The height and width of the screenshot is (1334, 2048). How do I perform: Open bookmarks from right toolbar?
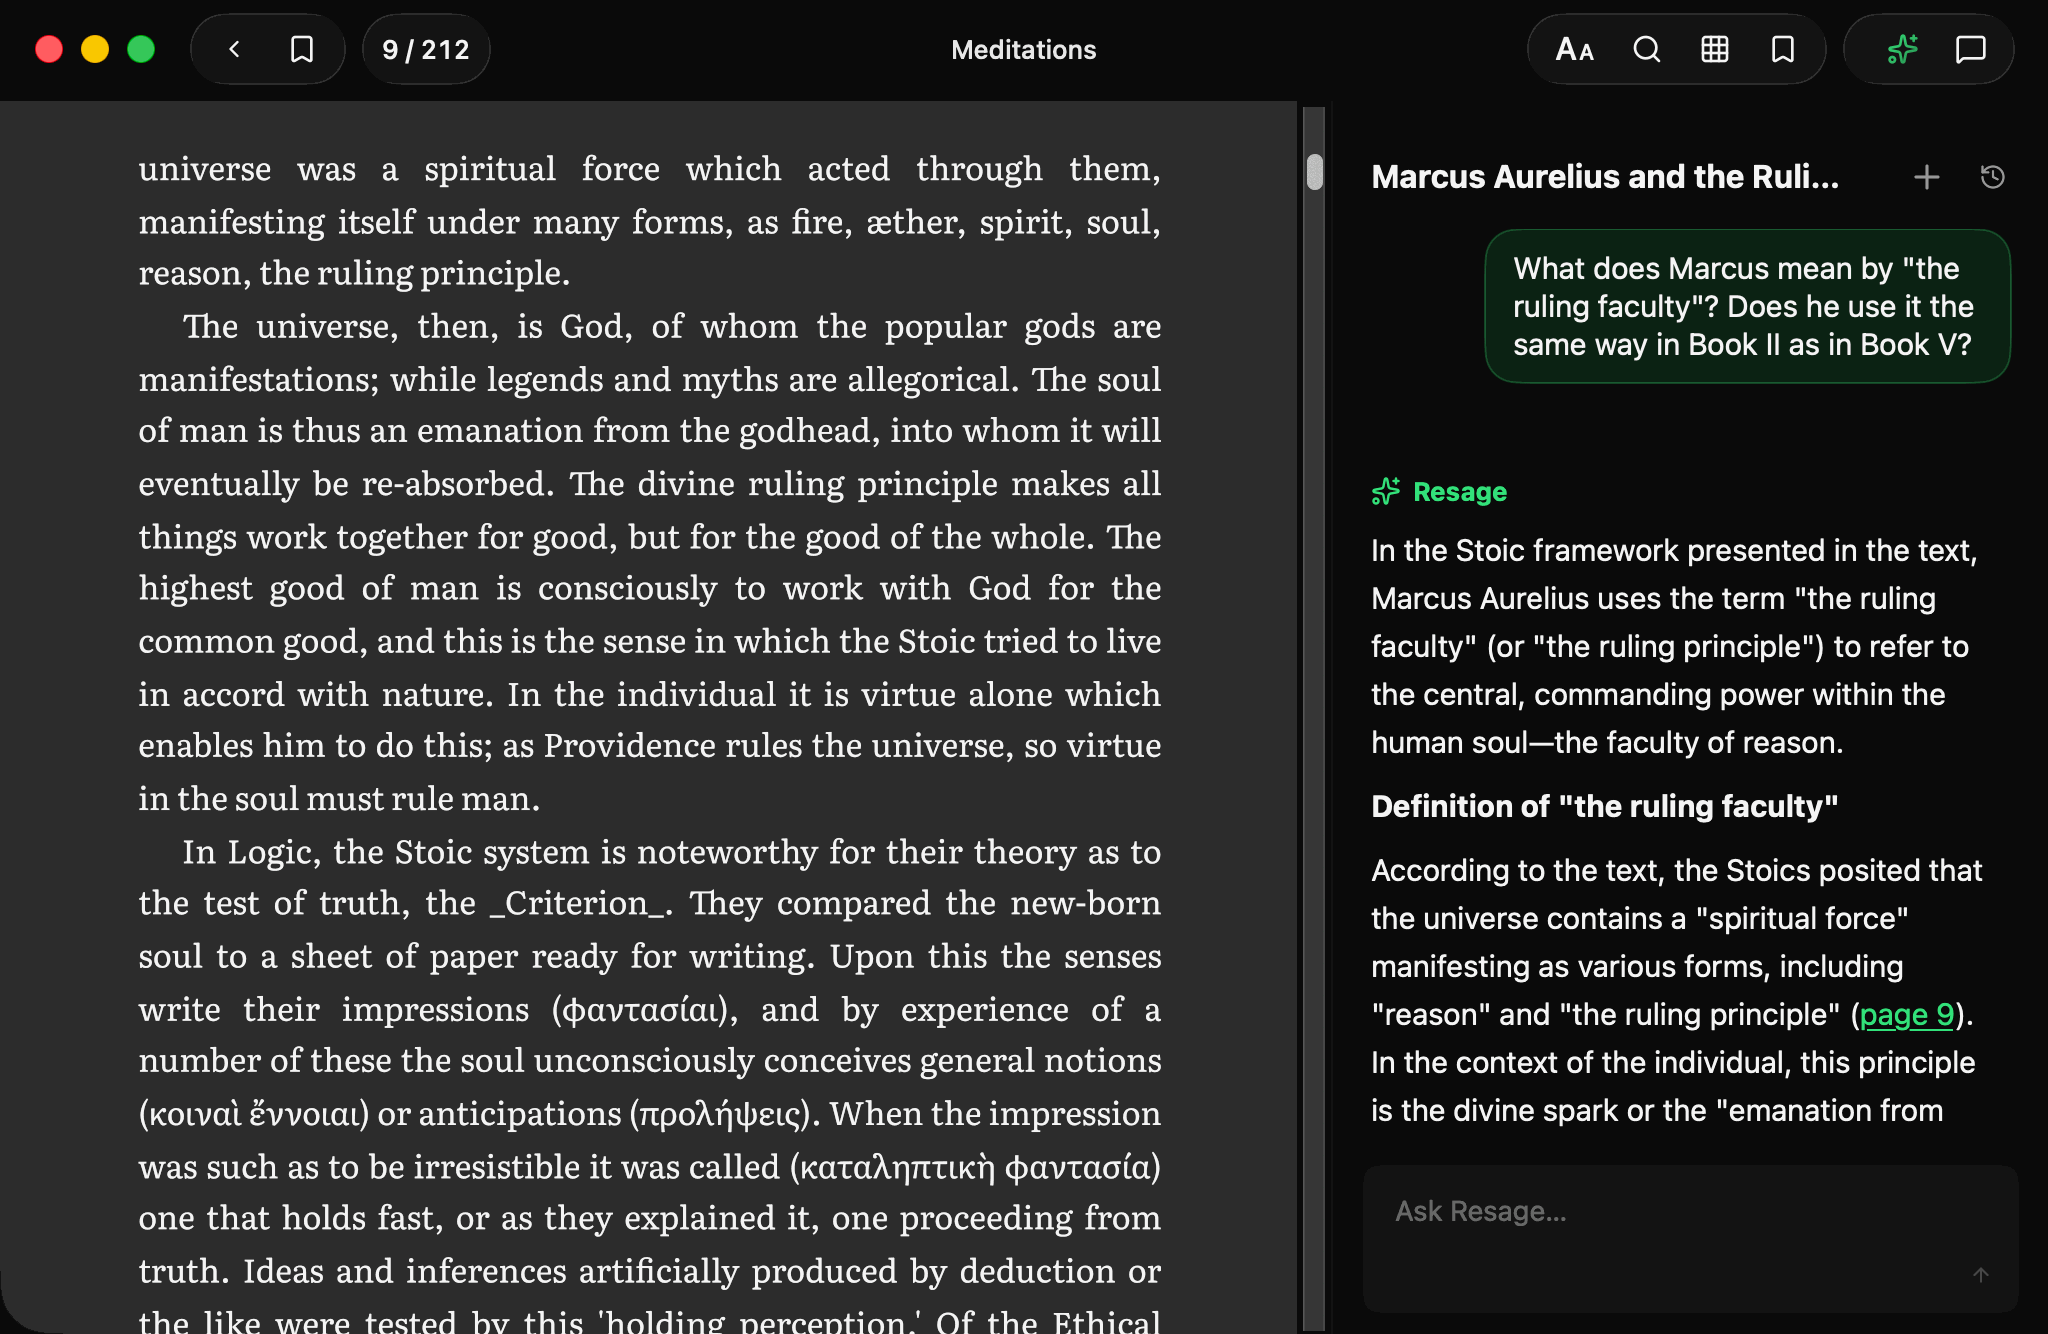tap(1782, 49)
